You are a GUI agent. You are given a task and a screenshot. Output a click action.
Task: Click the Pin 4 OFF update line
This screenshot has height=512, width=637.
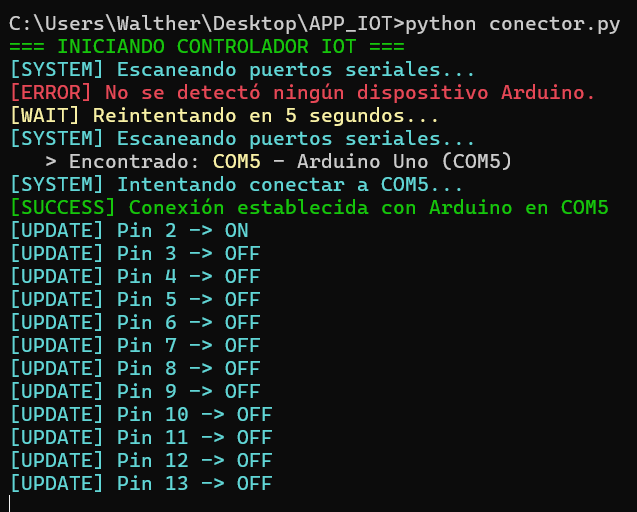click(135, 277)
